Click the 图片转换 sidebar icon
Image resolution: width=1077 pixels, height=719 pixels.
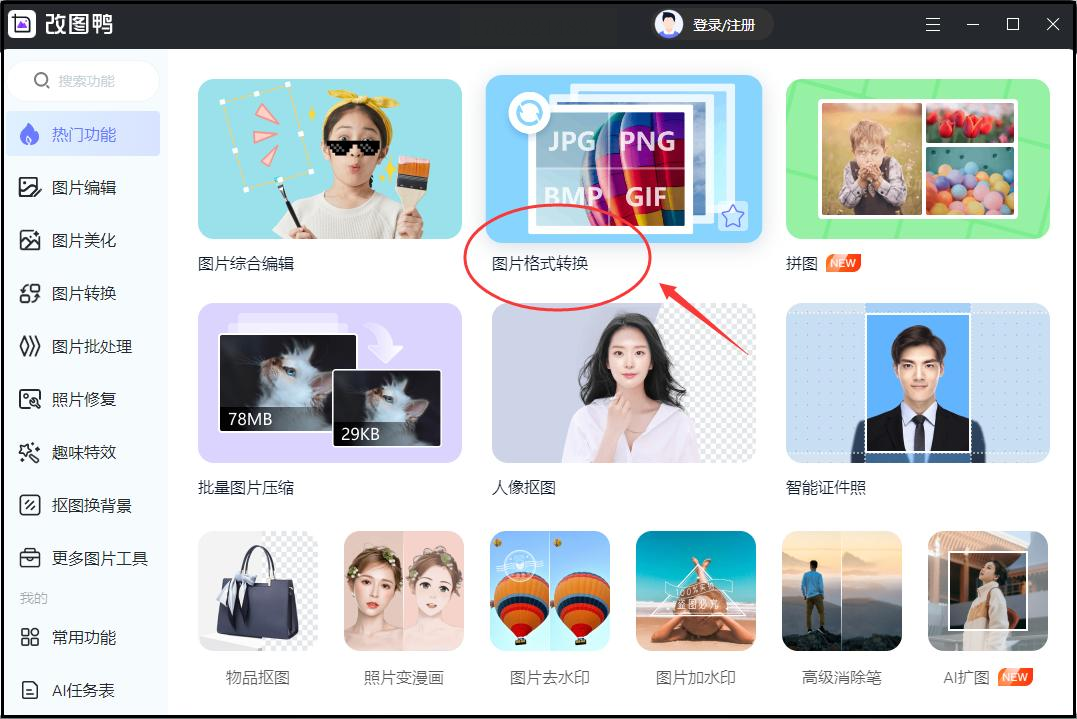pos(30,293)
